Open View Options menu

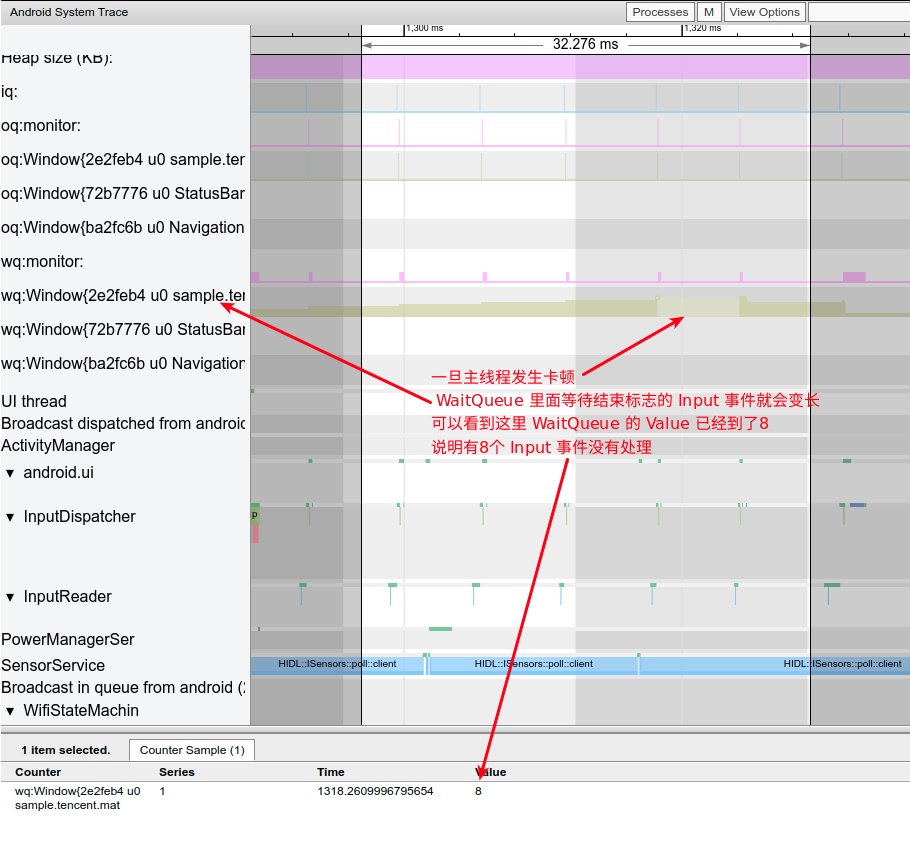pyautogui.click(x=764, y=12)
